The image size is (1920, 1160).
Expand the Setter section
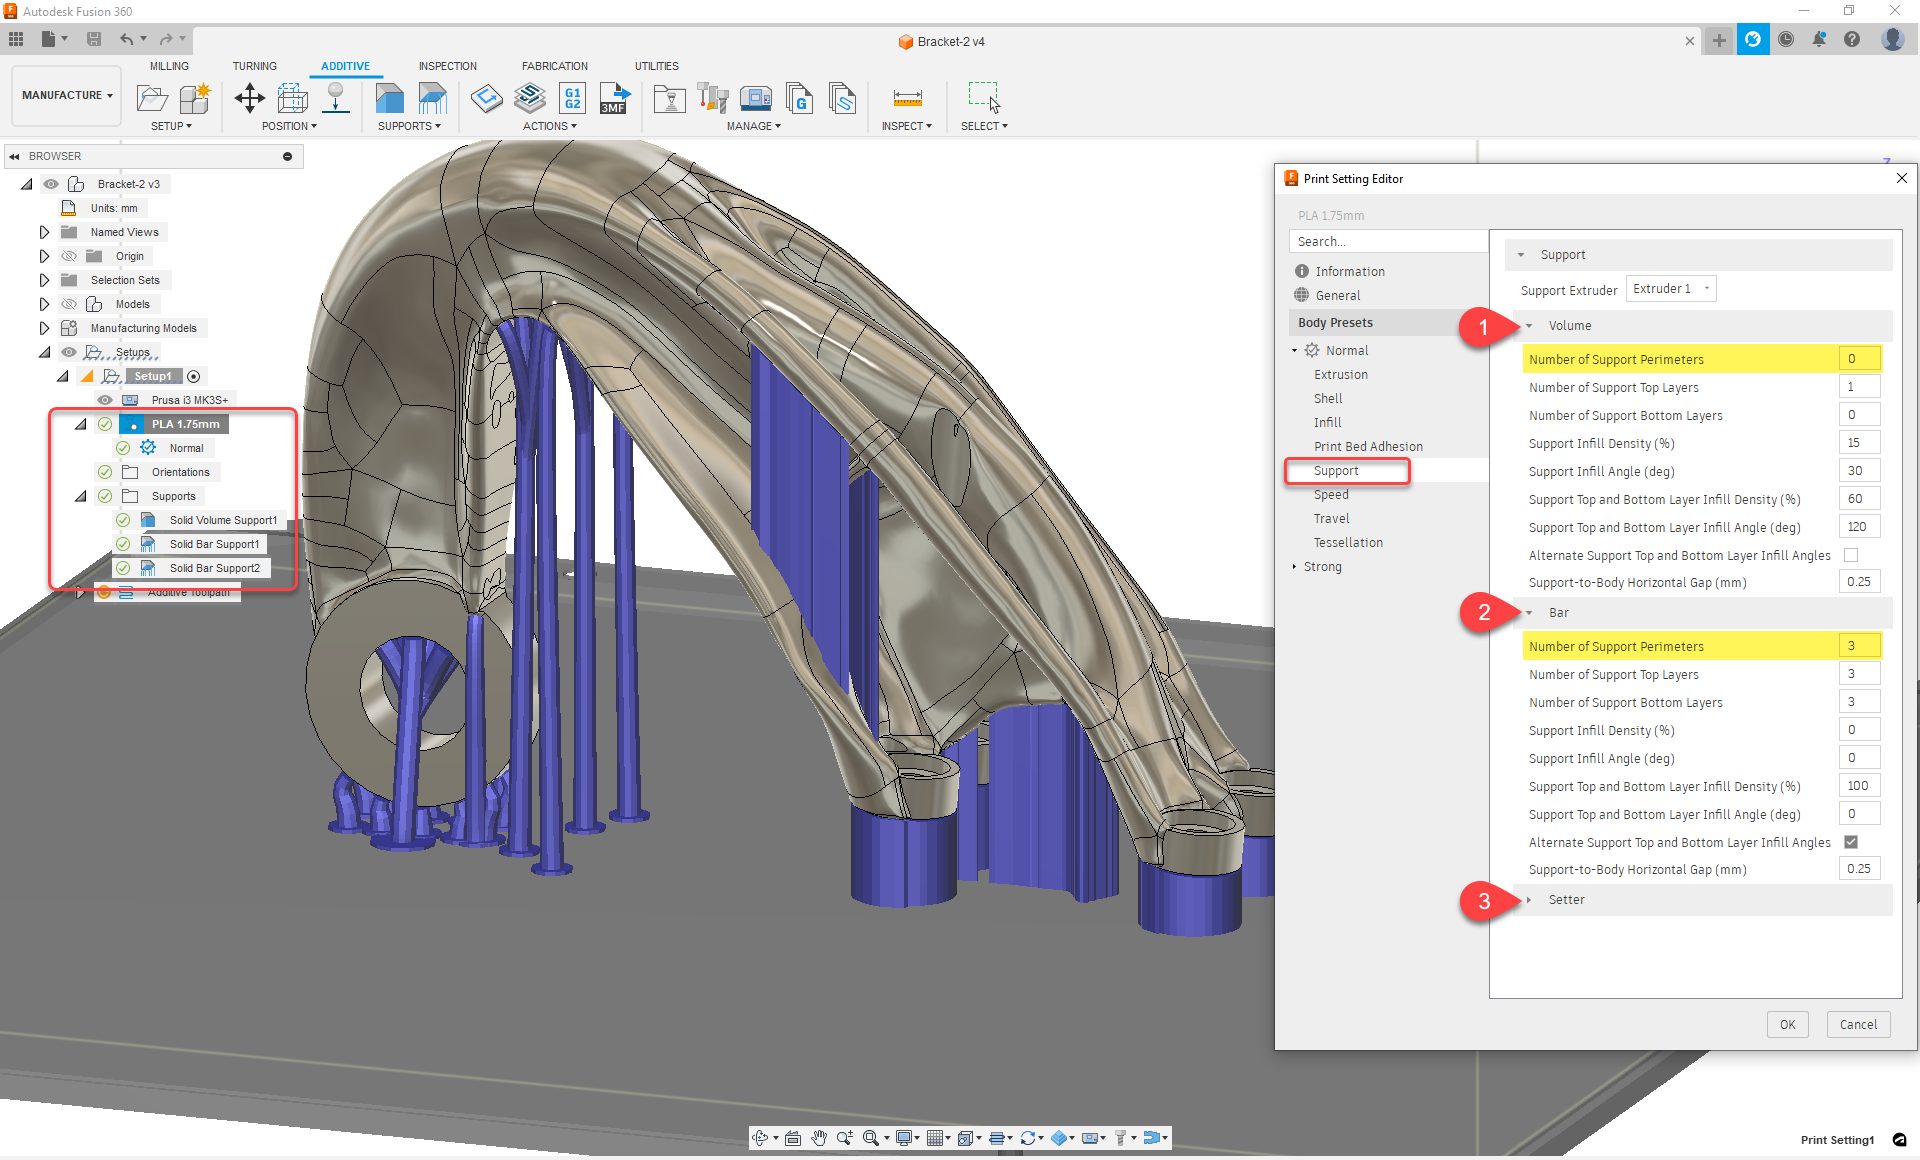1529,900
